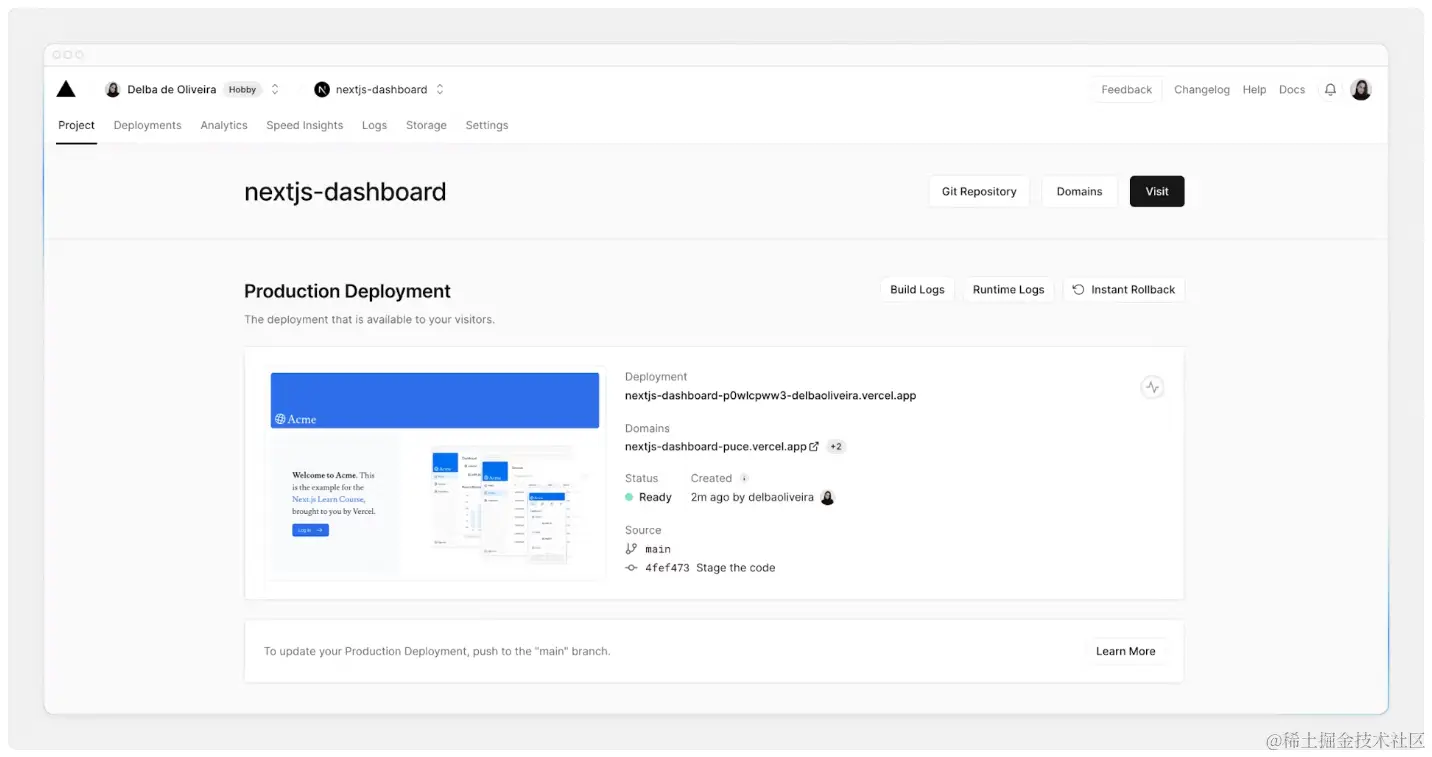This screenshot has width=1432, height=757.
Task: Click the black Visit button
Action: point(1157,192)
